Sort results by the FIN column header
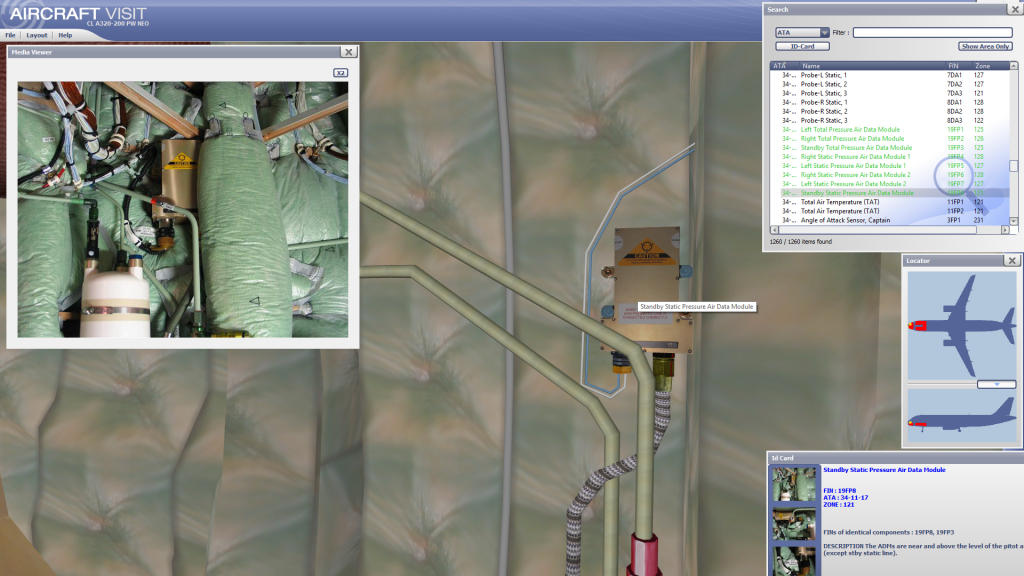This screenshot has height=576, width=1024. coord(958,66)
